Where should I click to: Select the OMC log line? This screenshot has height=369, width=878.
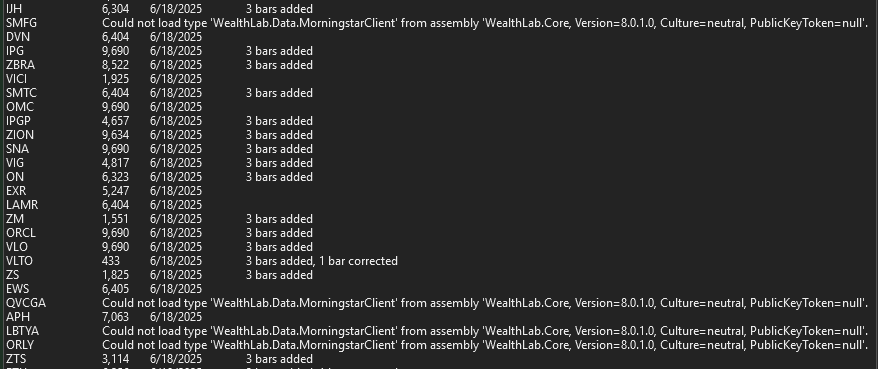[439, 107]
